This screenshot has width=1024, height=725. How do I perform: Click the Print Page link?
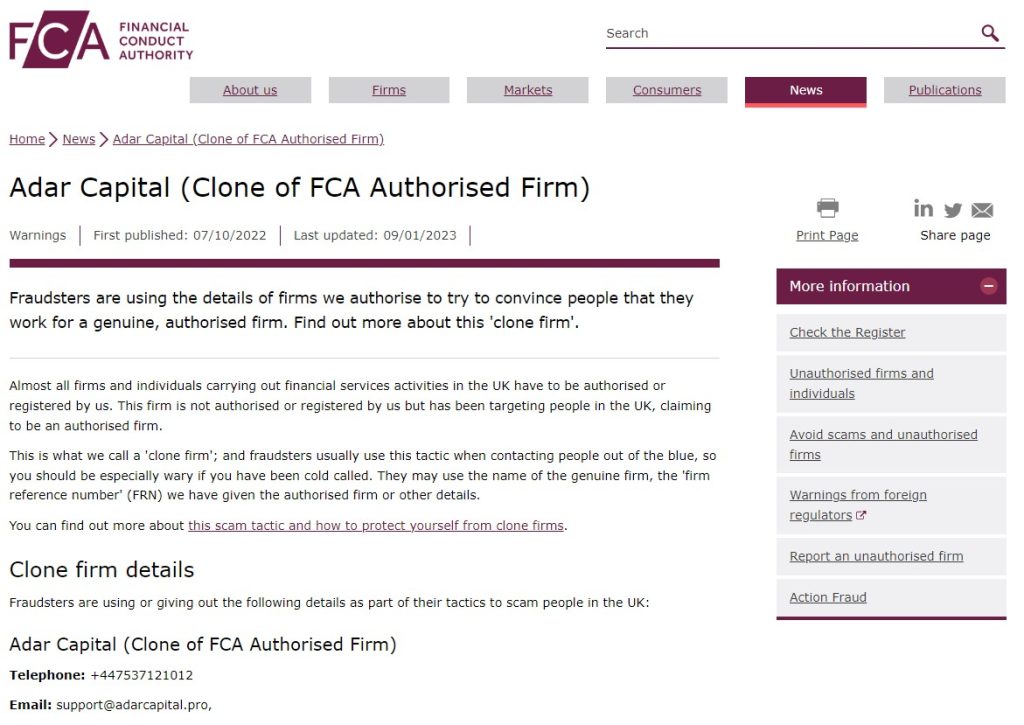tap(827, 235)
